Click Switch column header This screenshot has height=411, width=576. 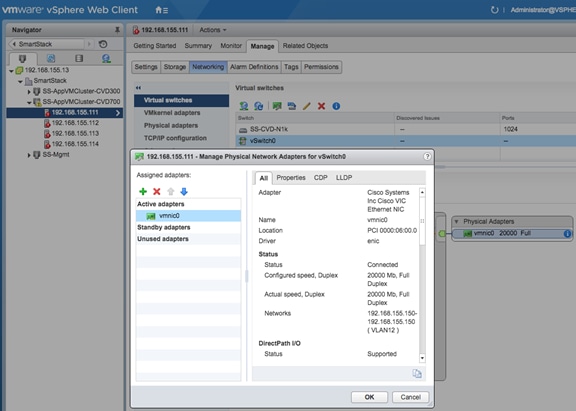[x=314, y=118]
